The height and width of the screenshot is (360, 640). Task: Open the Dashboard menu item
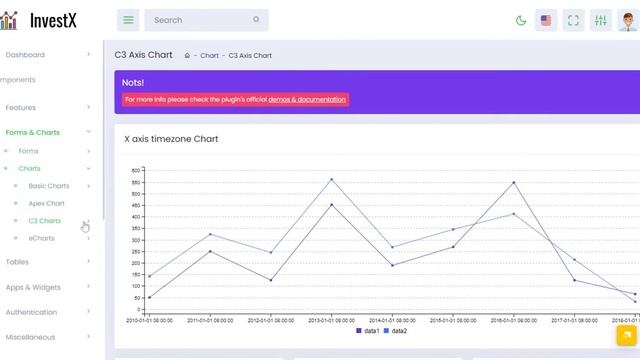[x=25, y=55]
